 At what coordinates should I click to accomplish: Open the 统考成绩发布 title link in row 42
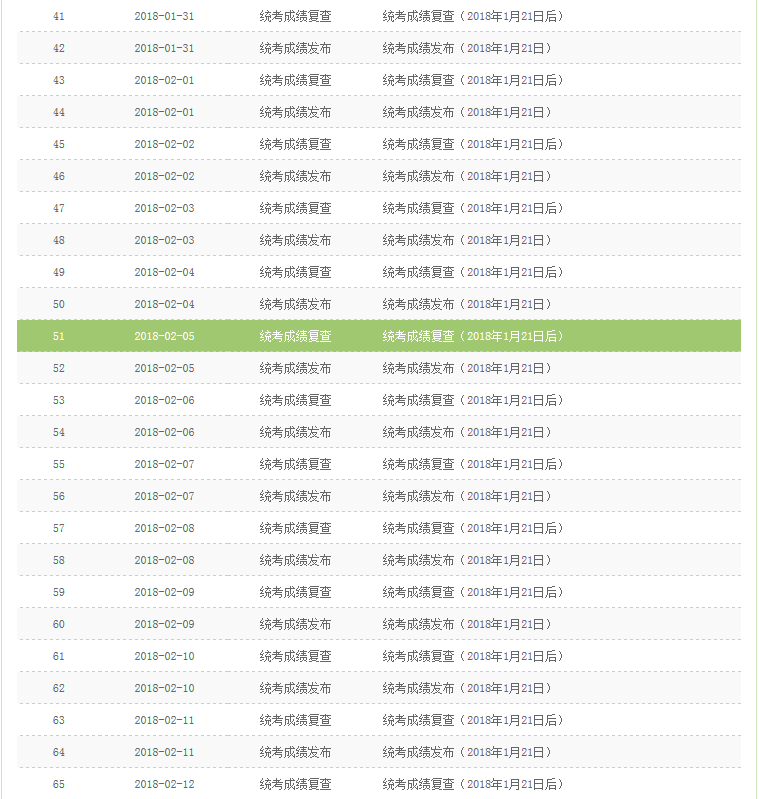pos(466,48)
